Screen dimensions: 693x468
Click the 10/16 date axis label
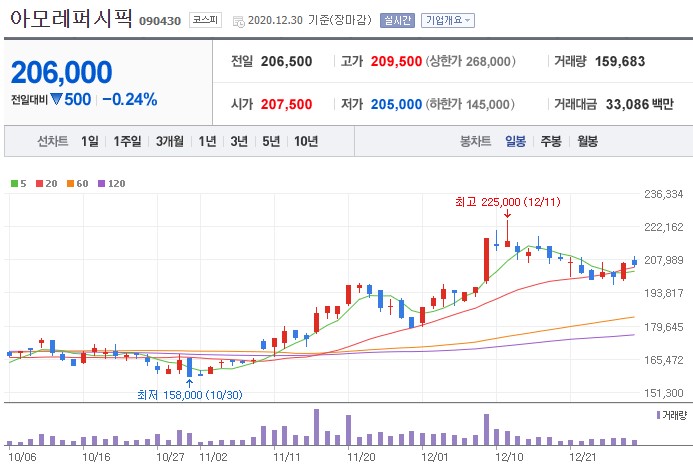tap(96, 457)
